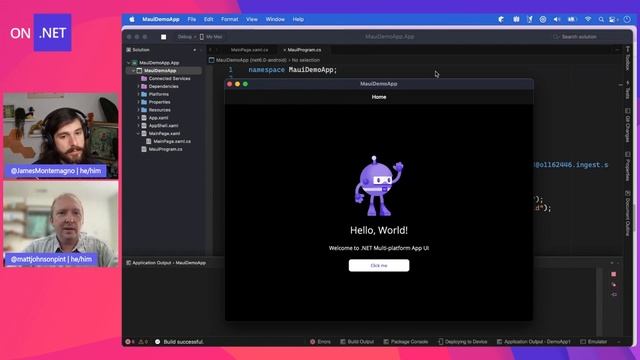Click the volume icon in menu bar
Image resolution: width=640 pixels, height=360 pixels.
(x=557, y=19)
